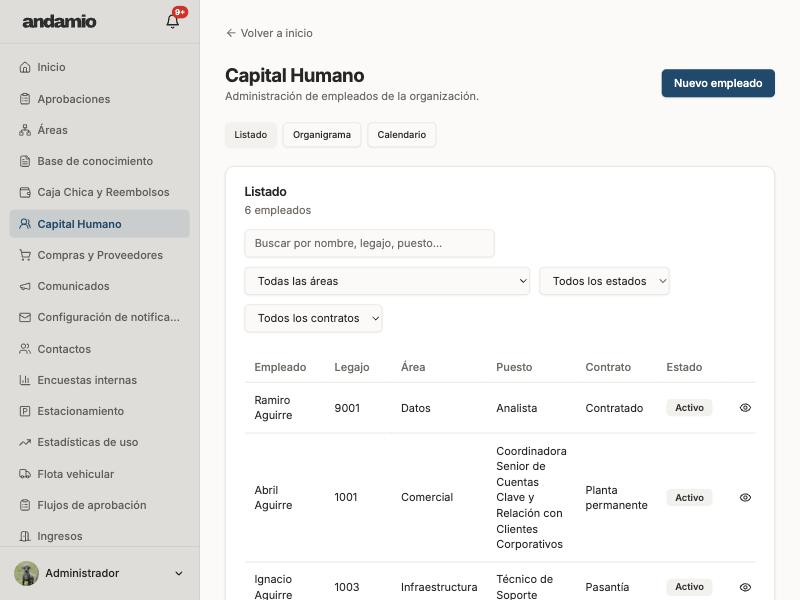Open Flota vehicular from the sidebar
This screenshot has height=600, width=800.
pyautogui.click(x=99, y=474)
